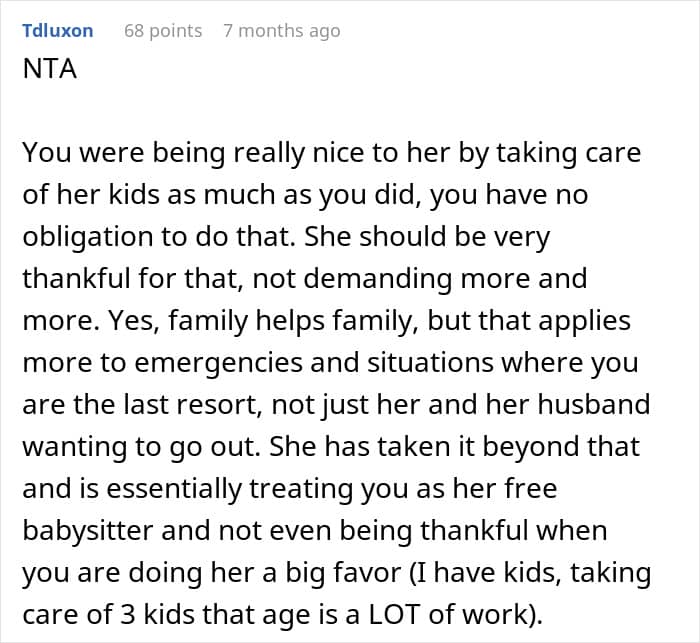
Task: Click the capitalized word 'LOT'
Action: [394, 614]
